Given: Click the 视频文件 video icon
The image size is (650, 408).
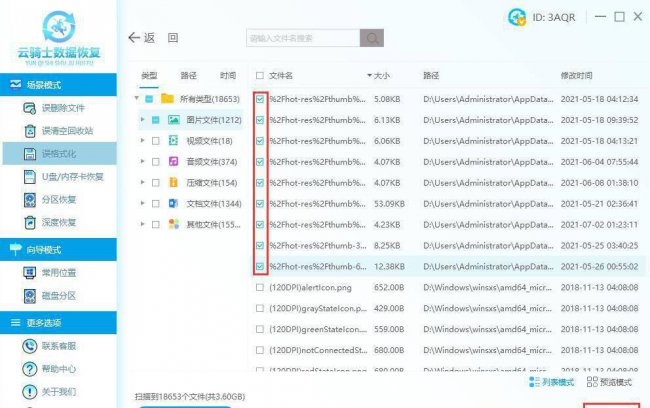Looking at the screenshot, I should coord(173,141).
